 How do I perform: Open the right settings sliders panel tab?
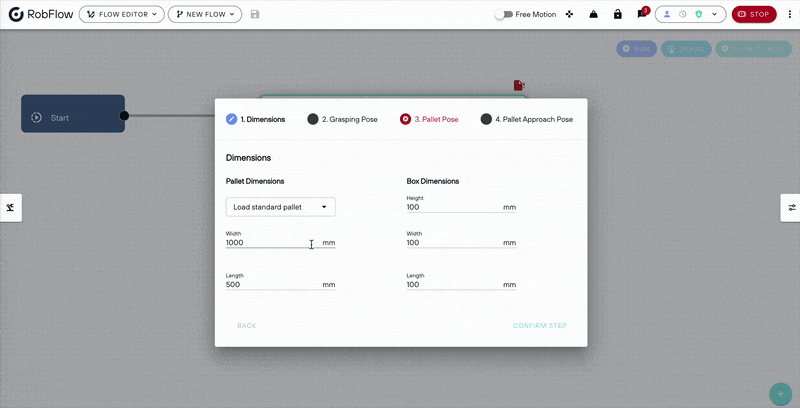tap(791, 208)
